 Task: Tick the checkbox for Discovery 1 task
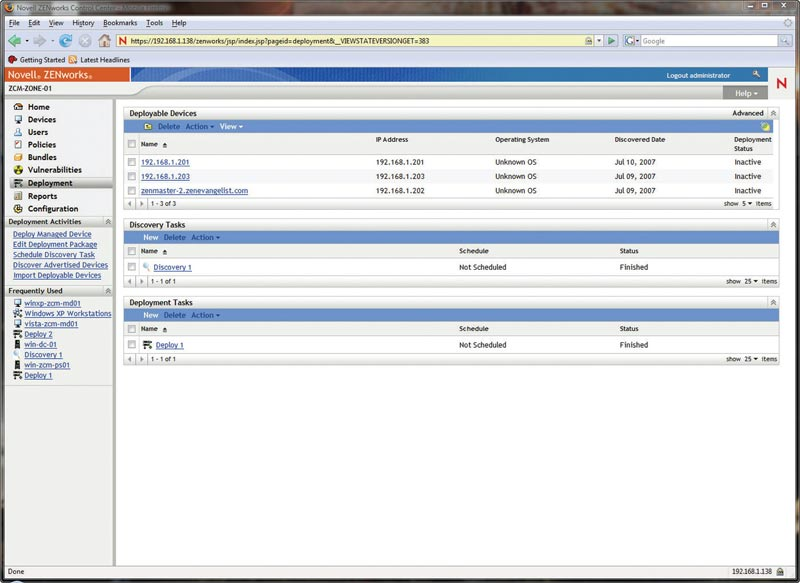point(132,267)
